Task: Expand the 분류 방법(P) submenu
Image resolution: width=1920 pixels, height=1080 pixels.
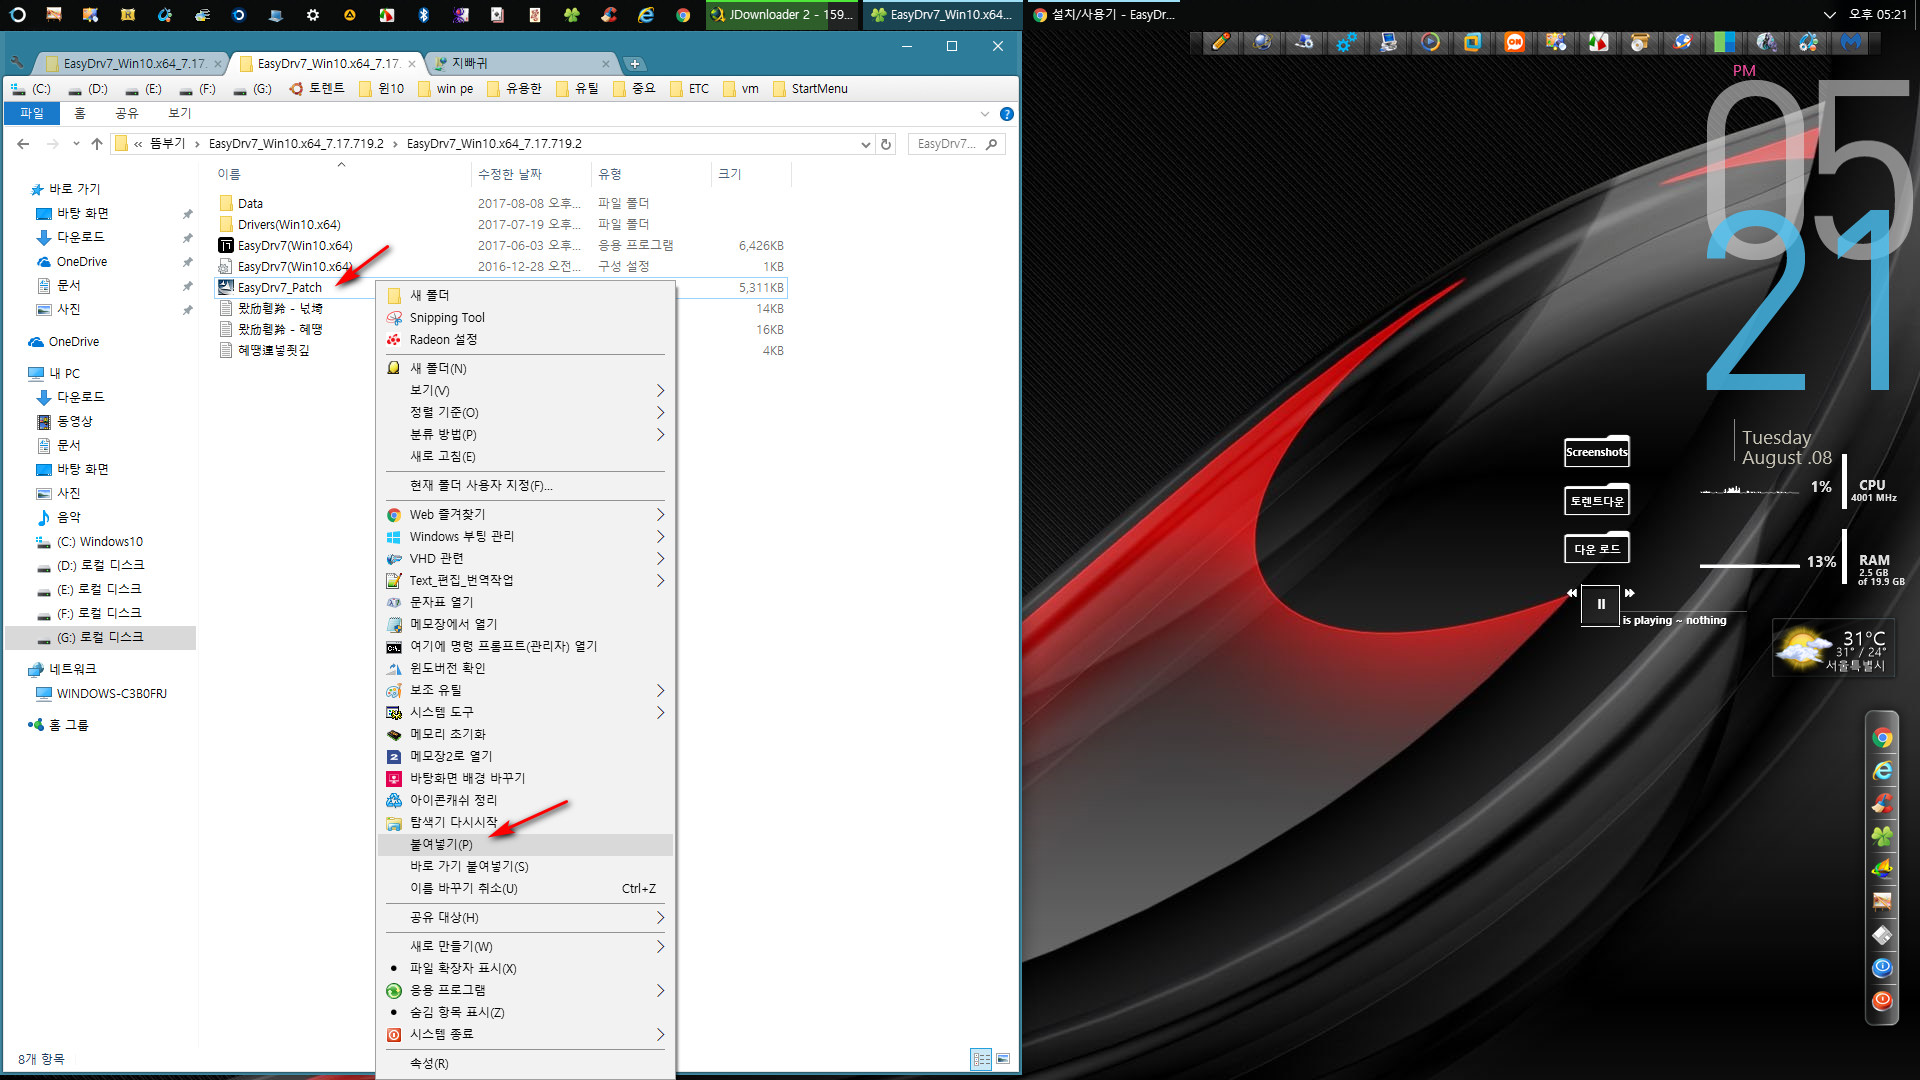Action: pyautogui.click(x=525, y=434)
